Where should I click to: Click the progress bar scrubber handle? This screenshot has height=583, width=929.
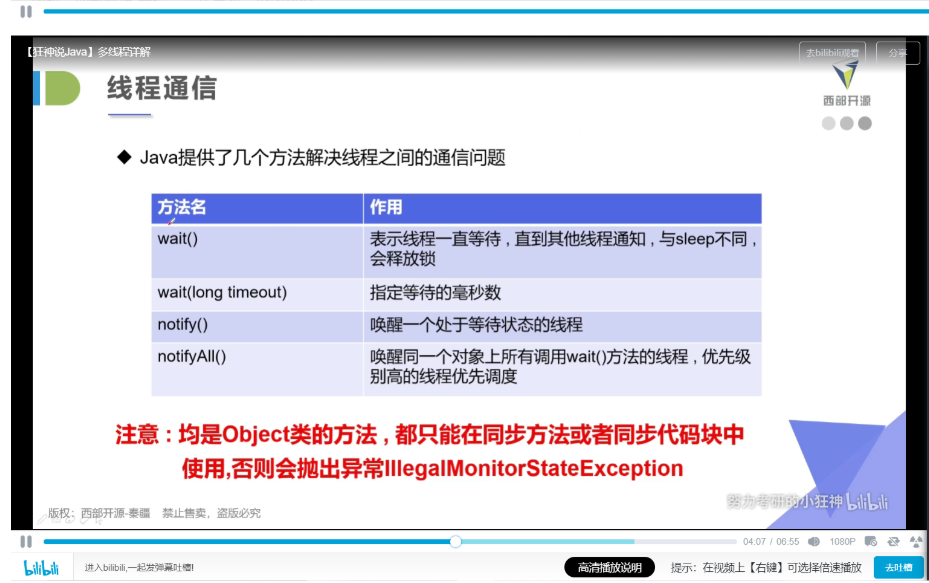(x=457, y=542)
